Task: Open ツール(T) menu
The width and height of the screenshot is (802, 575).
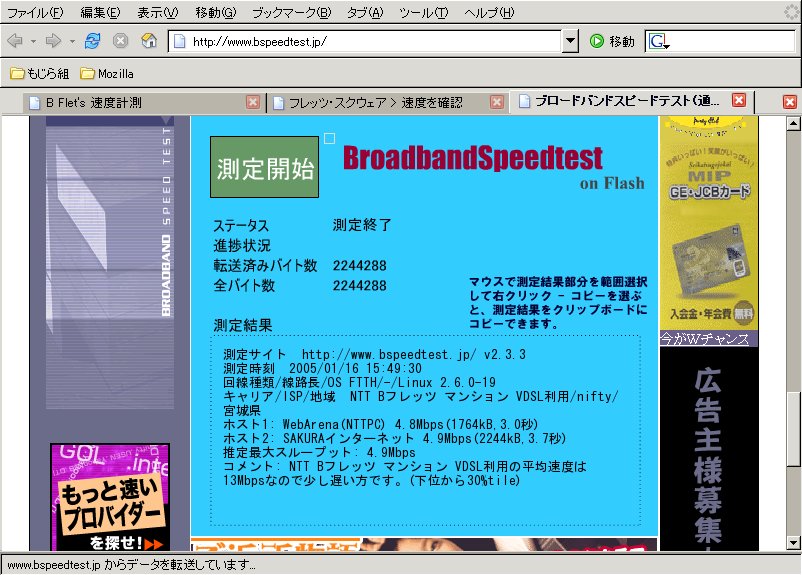Action: [424, 13]
